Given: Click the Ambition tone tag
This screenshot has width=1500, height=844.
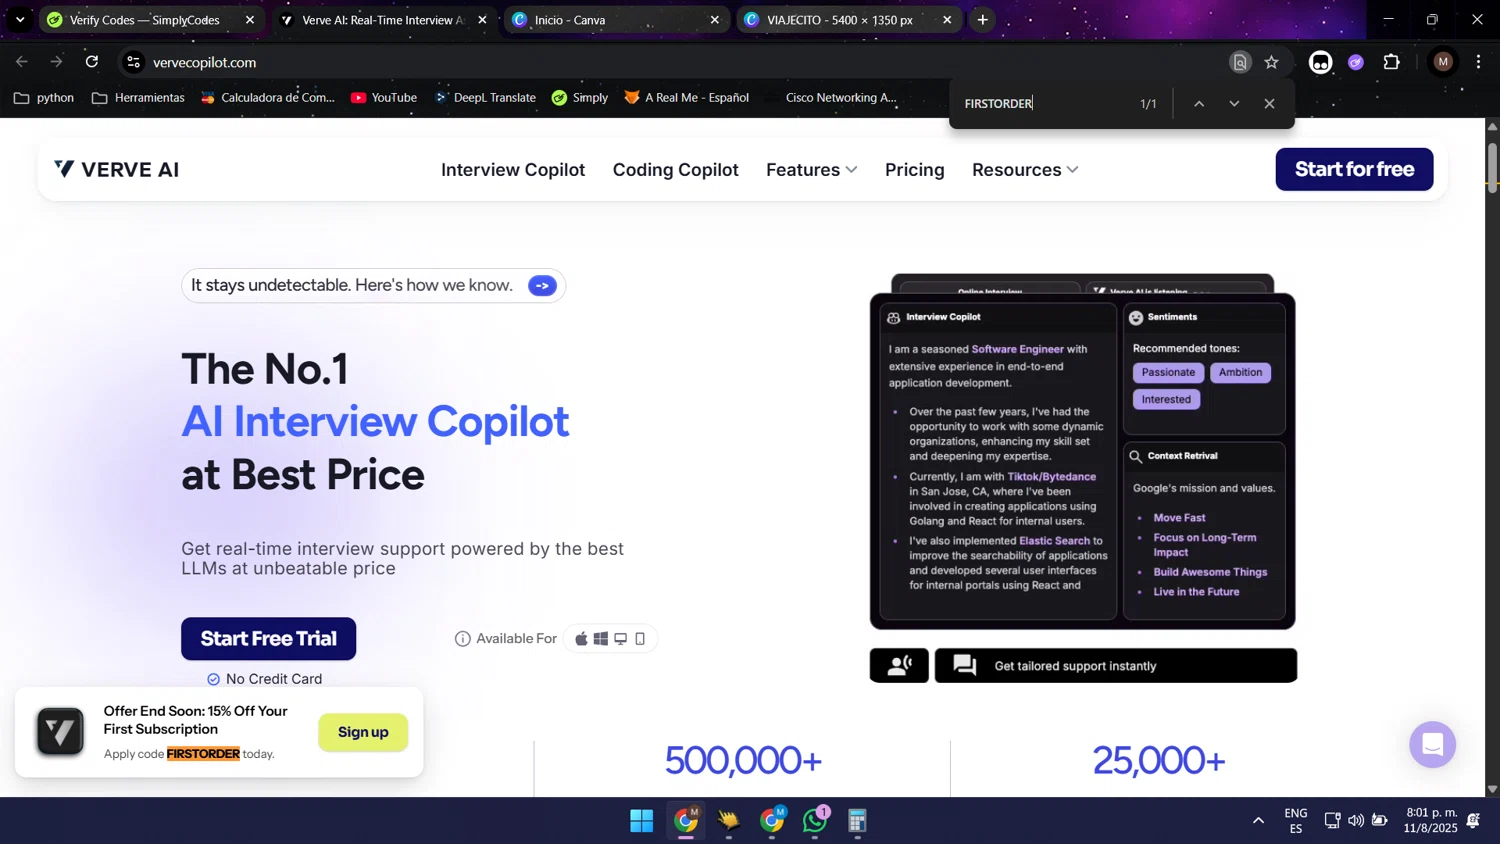Looking at the screenshot, I should click(1240, 372).
